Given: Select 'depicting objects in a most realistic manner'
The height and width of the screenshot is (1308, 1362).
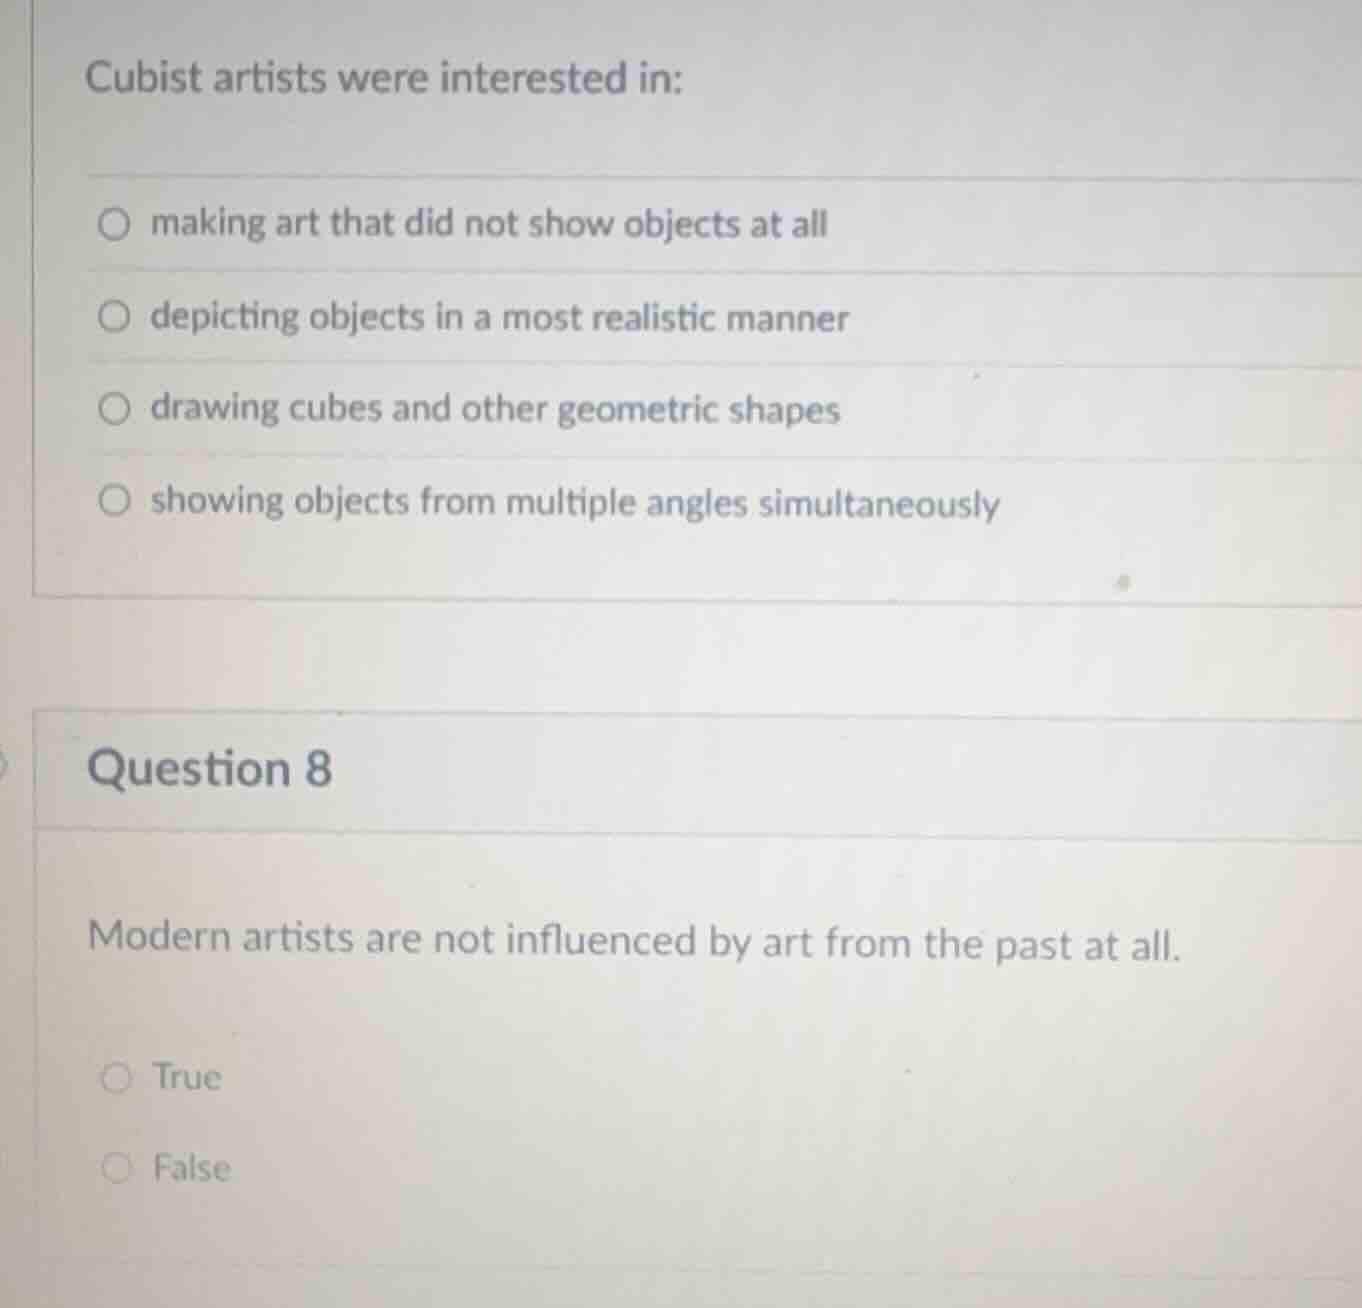Looking at the screenshot, I should coord(115,317).
